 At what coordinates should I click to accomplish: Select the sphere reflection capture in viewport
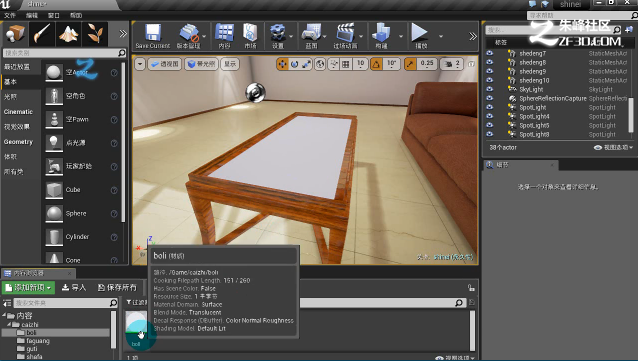tap(256, 92)
